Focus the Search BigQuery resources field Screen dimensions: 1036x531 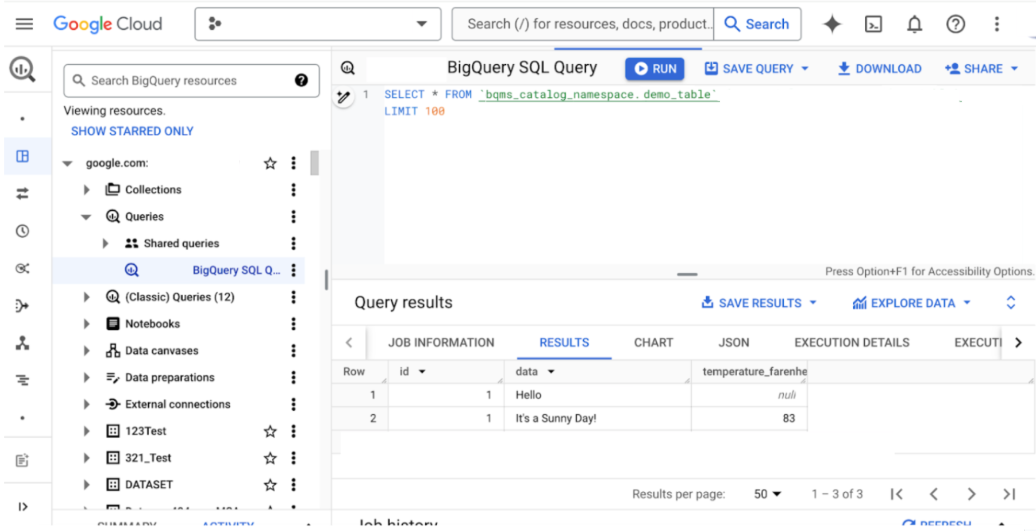(x=180, y=81)
